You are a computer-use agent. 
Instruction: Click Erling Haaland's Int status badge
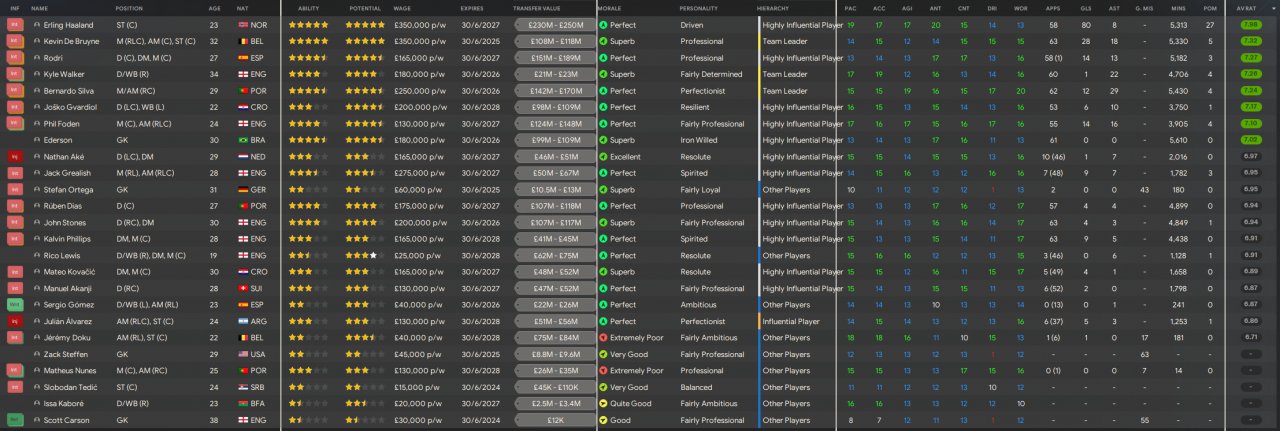[15, 25]
